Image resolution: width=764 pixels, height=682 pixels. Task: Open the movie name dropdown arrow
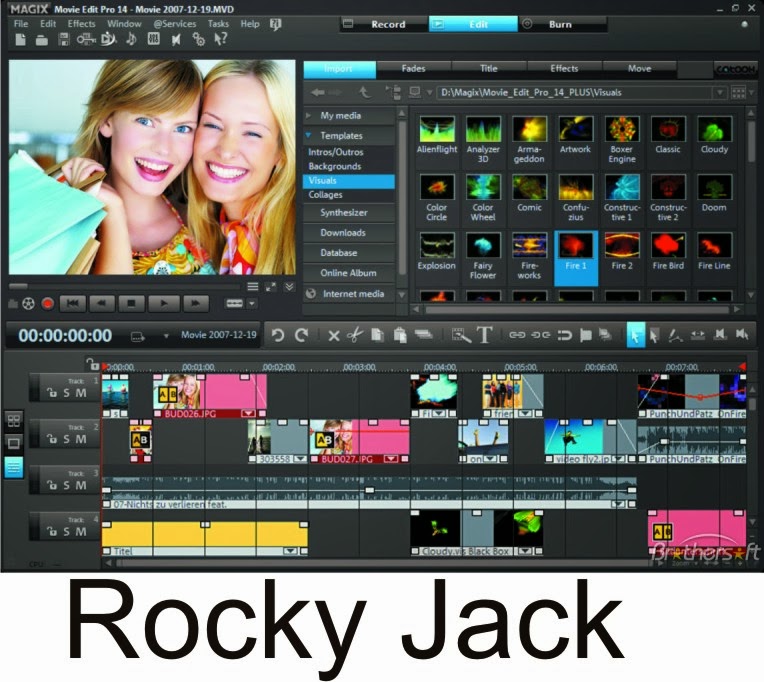[166, 336]
